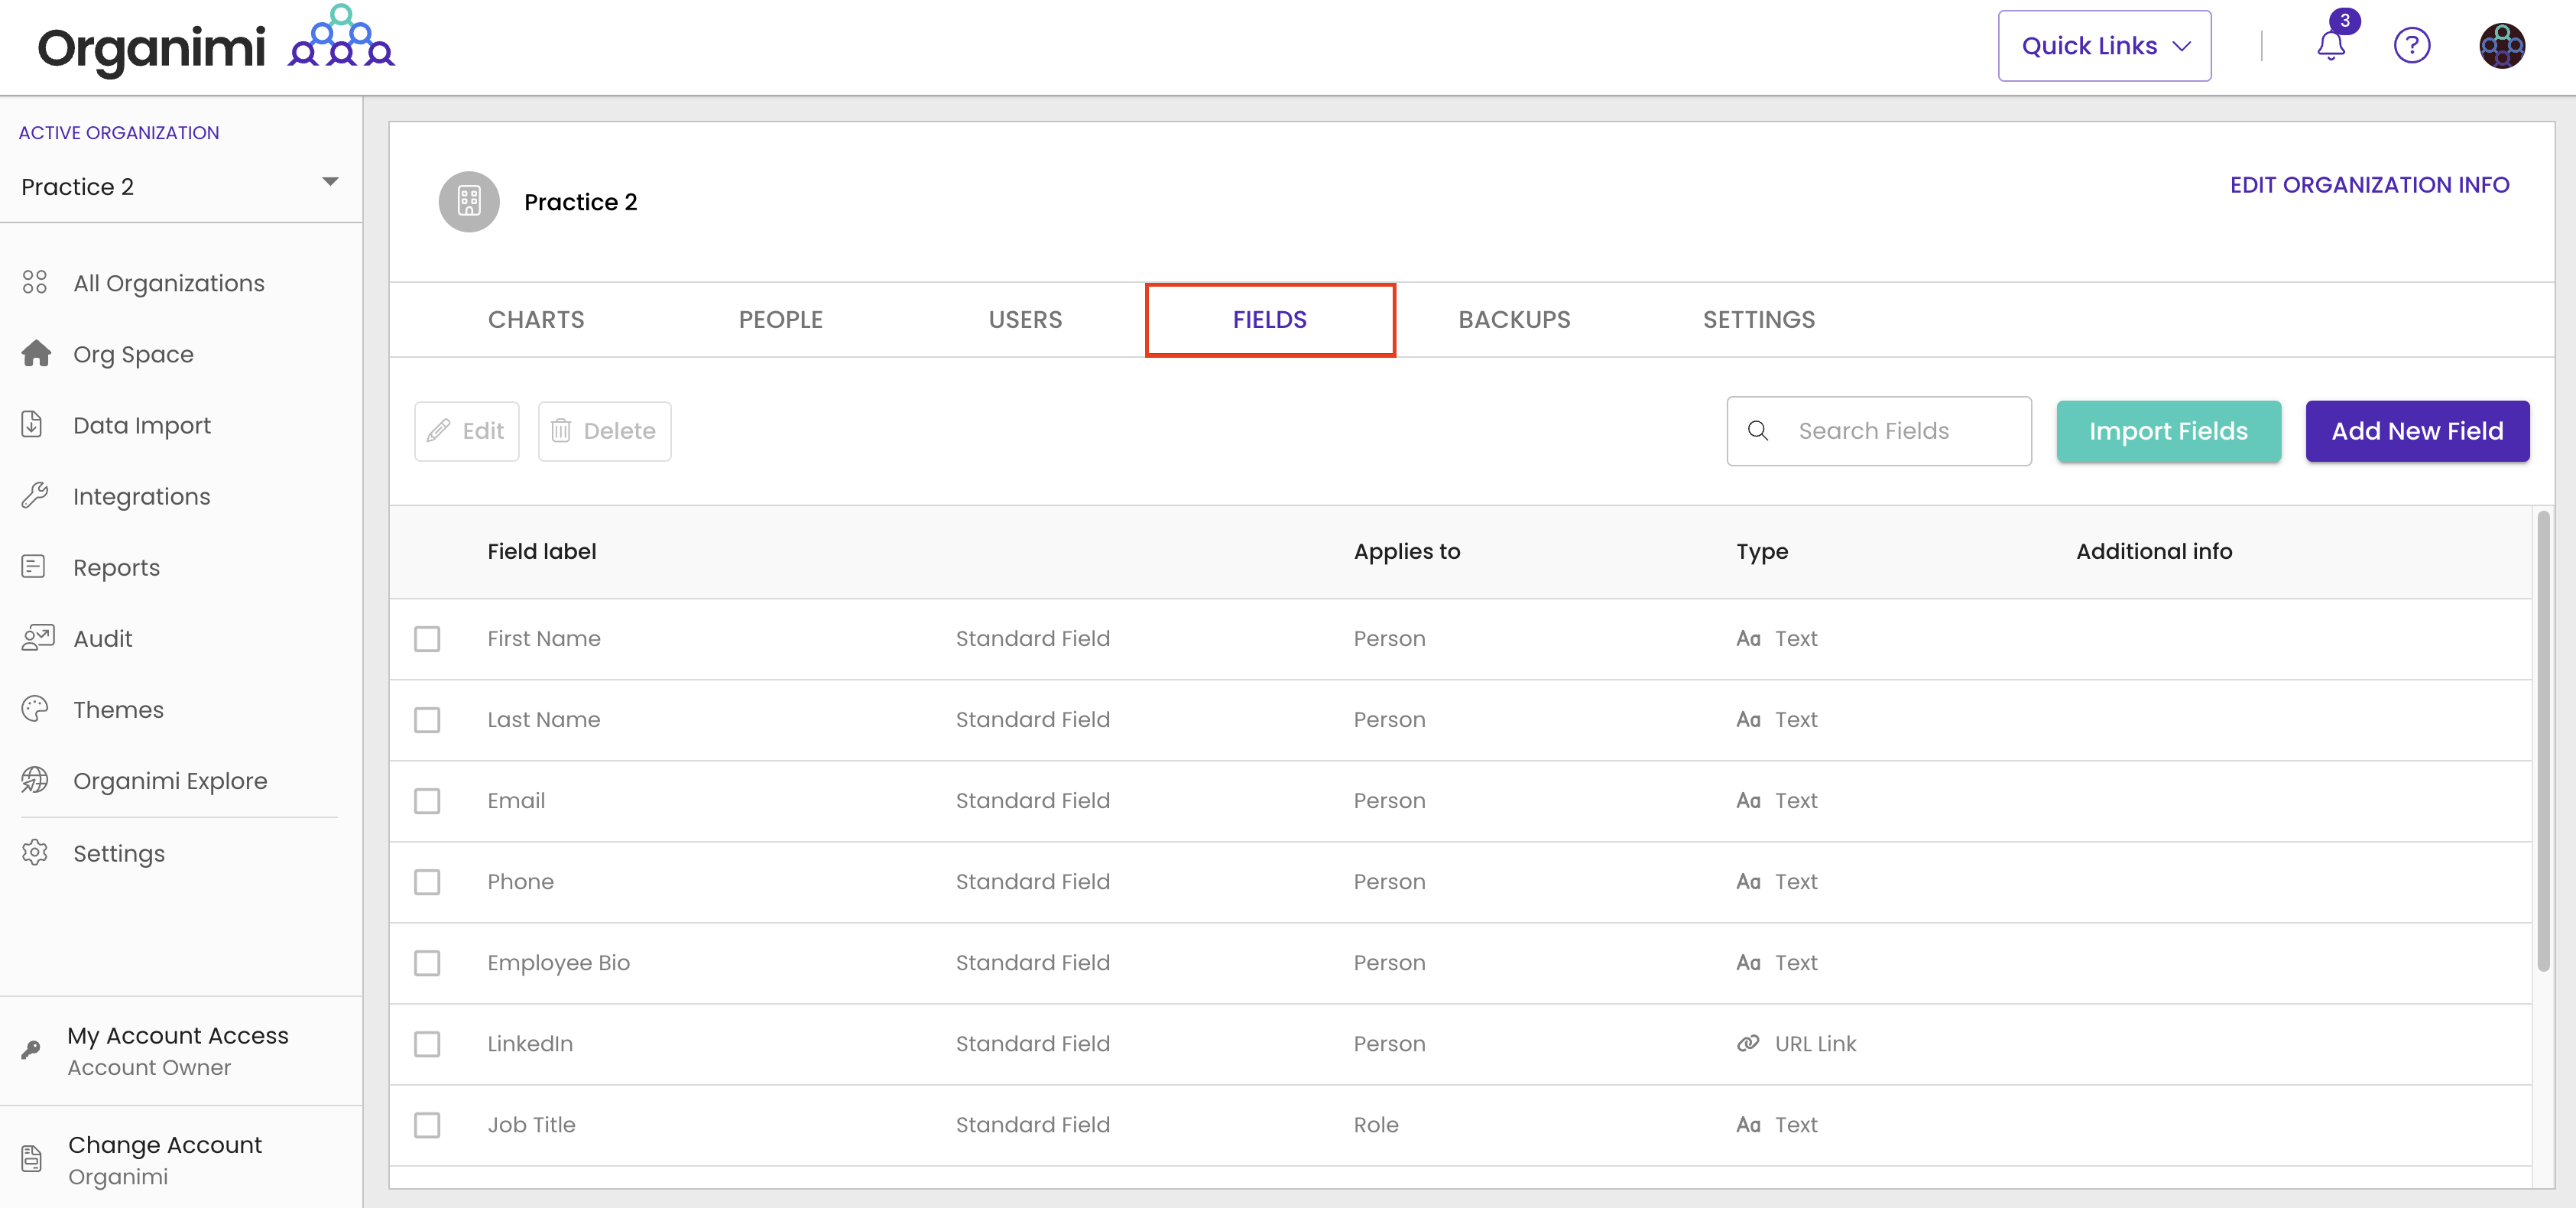Open the PEOPLE tab
Viewport: 2576px width, 1208px height.
click(x=780, y=320)
